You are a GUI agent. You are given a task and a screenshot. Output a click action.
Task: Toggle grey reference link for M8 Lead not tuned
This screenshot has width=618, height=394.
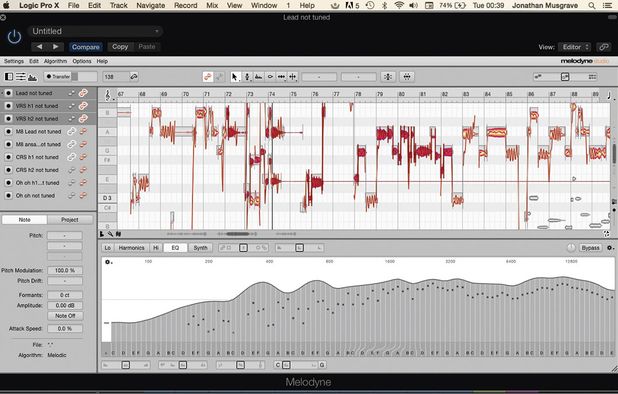coord(71,132)
